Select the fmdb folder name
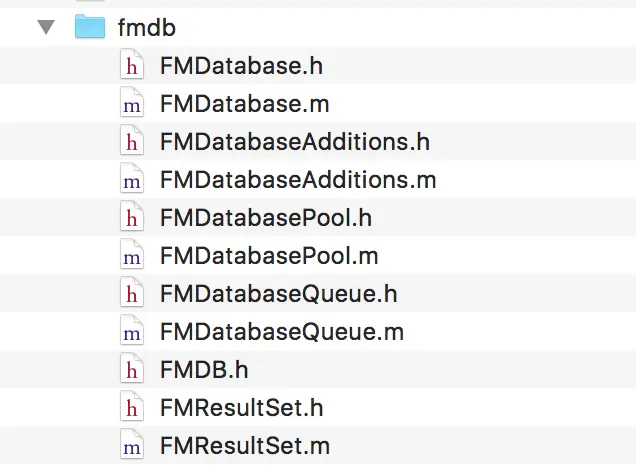This screenshot has width=636, height=466. tap(147, 28)
